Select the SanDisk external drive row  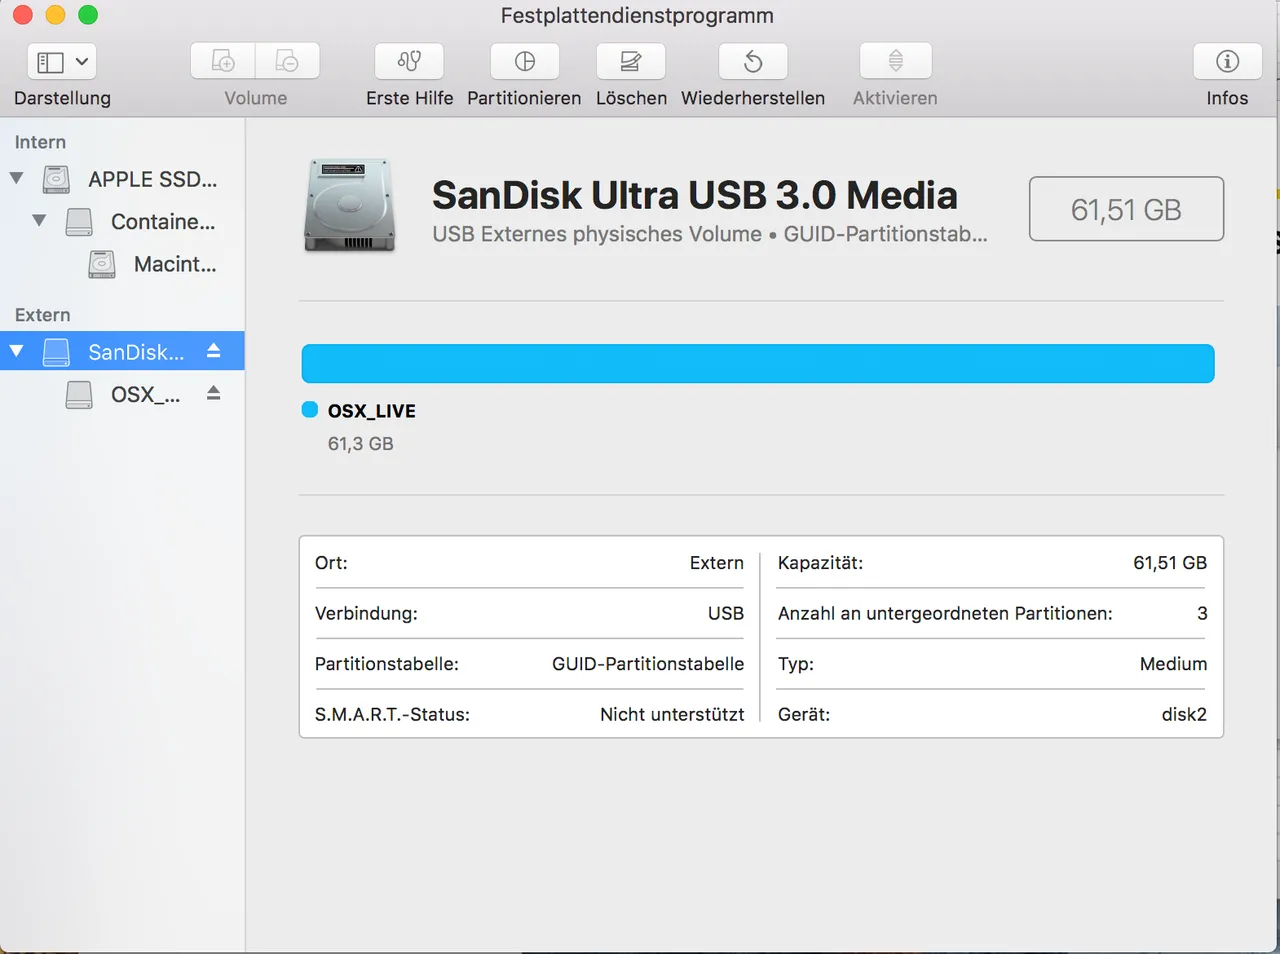coord(122,351)
